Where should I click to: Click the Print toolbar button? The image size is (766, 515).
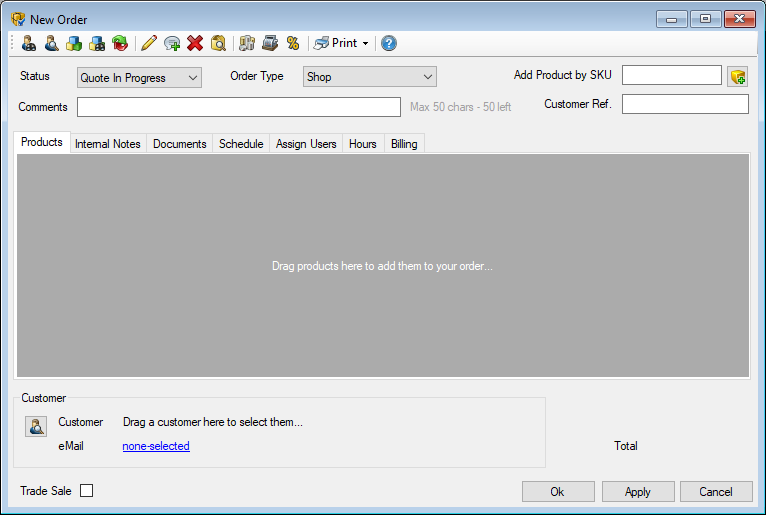coord(335,43)
